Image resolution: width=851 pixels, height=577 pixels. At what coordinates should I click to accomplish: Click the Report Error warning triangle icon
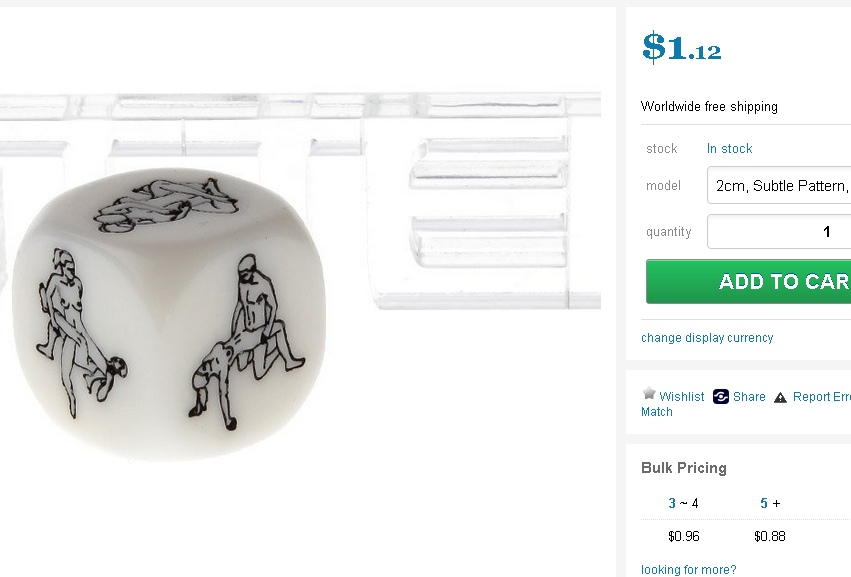[x=781, y=397]
